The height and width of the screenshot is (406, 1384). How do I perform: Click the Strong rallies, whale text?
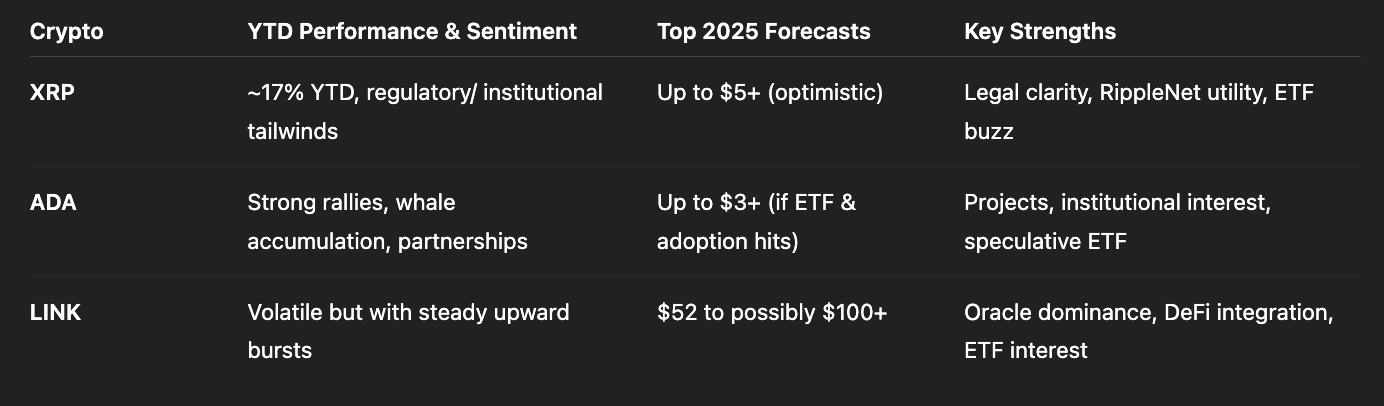coord(351,203)
